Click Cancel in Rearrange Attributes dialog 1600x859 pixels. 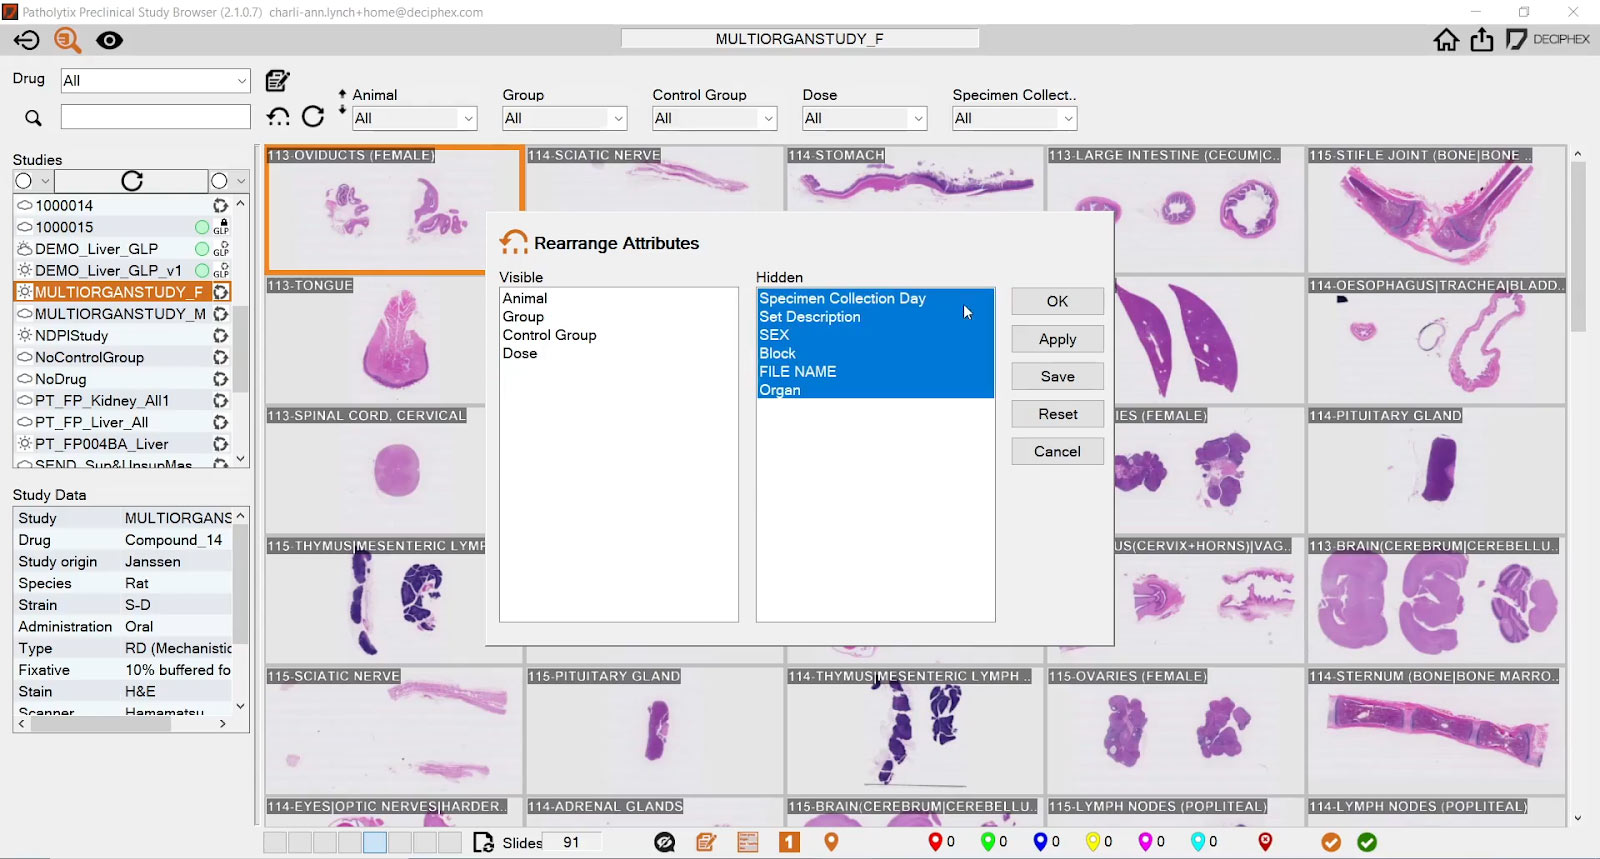tap(1057, 451)
